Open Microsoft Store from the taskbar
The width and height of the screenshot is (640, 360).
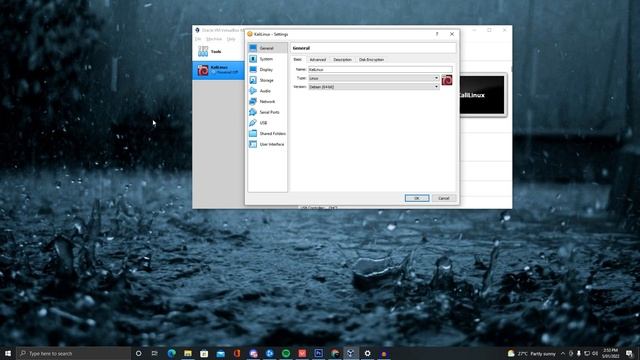(x=204, y=353)
